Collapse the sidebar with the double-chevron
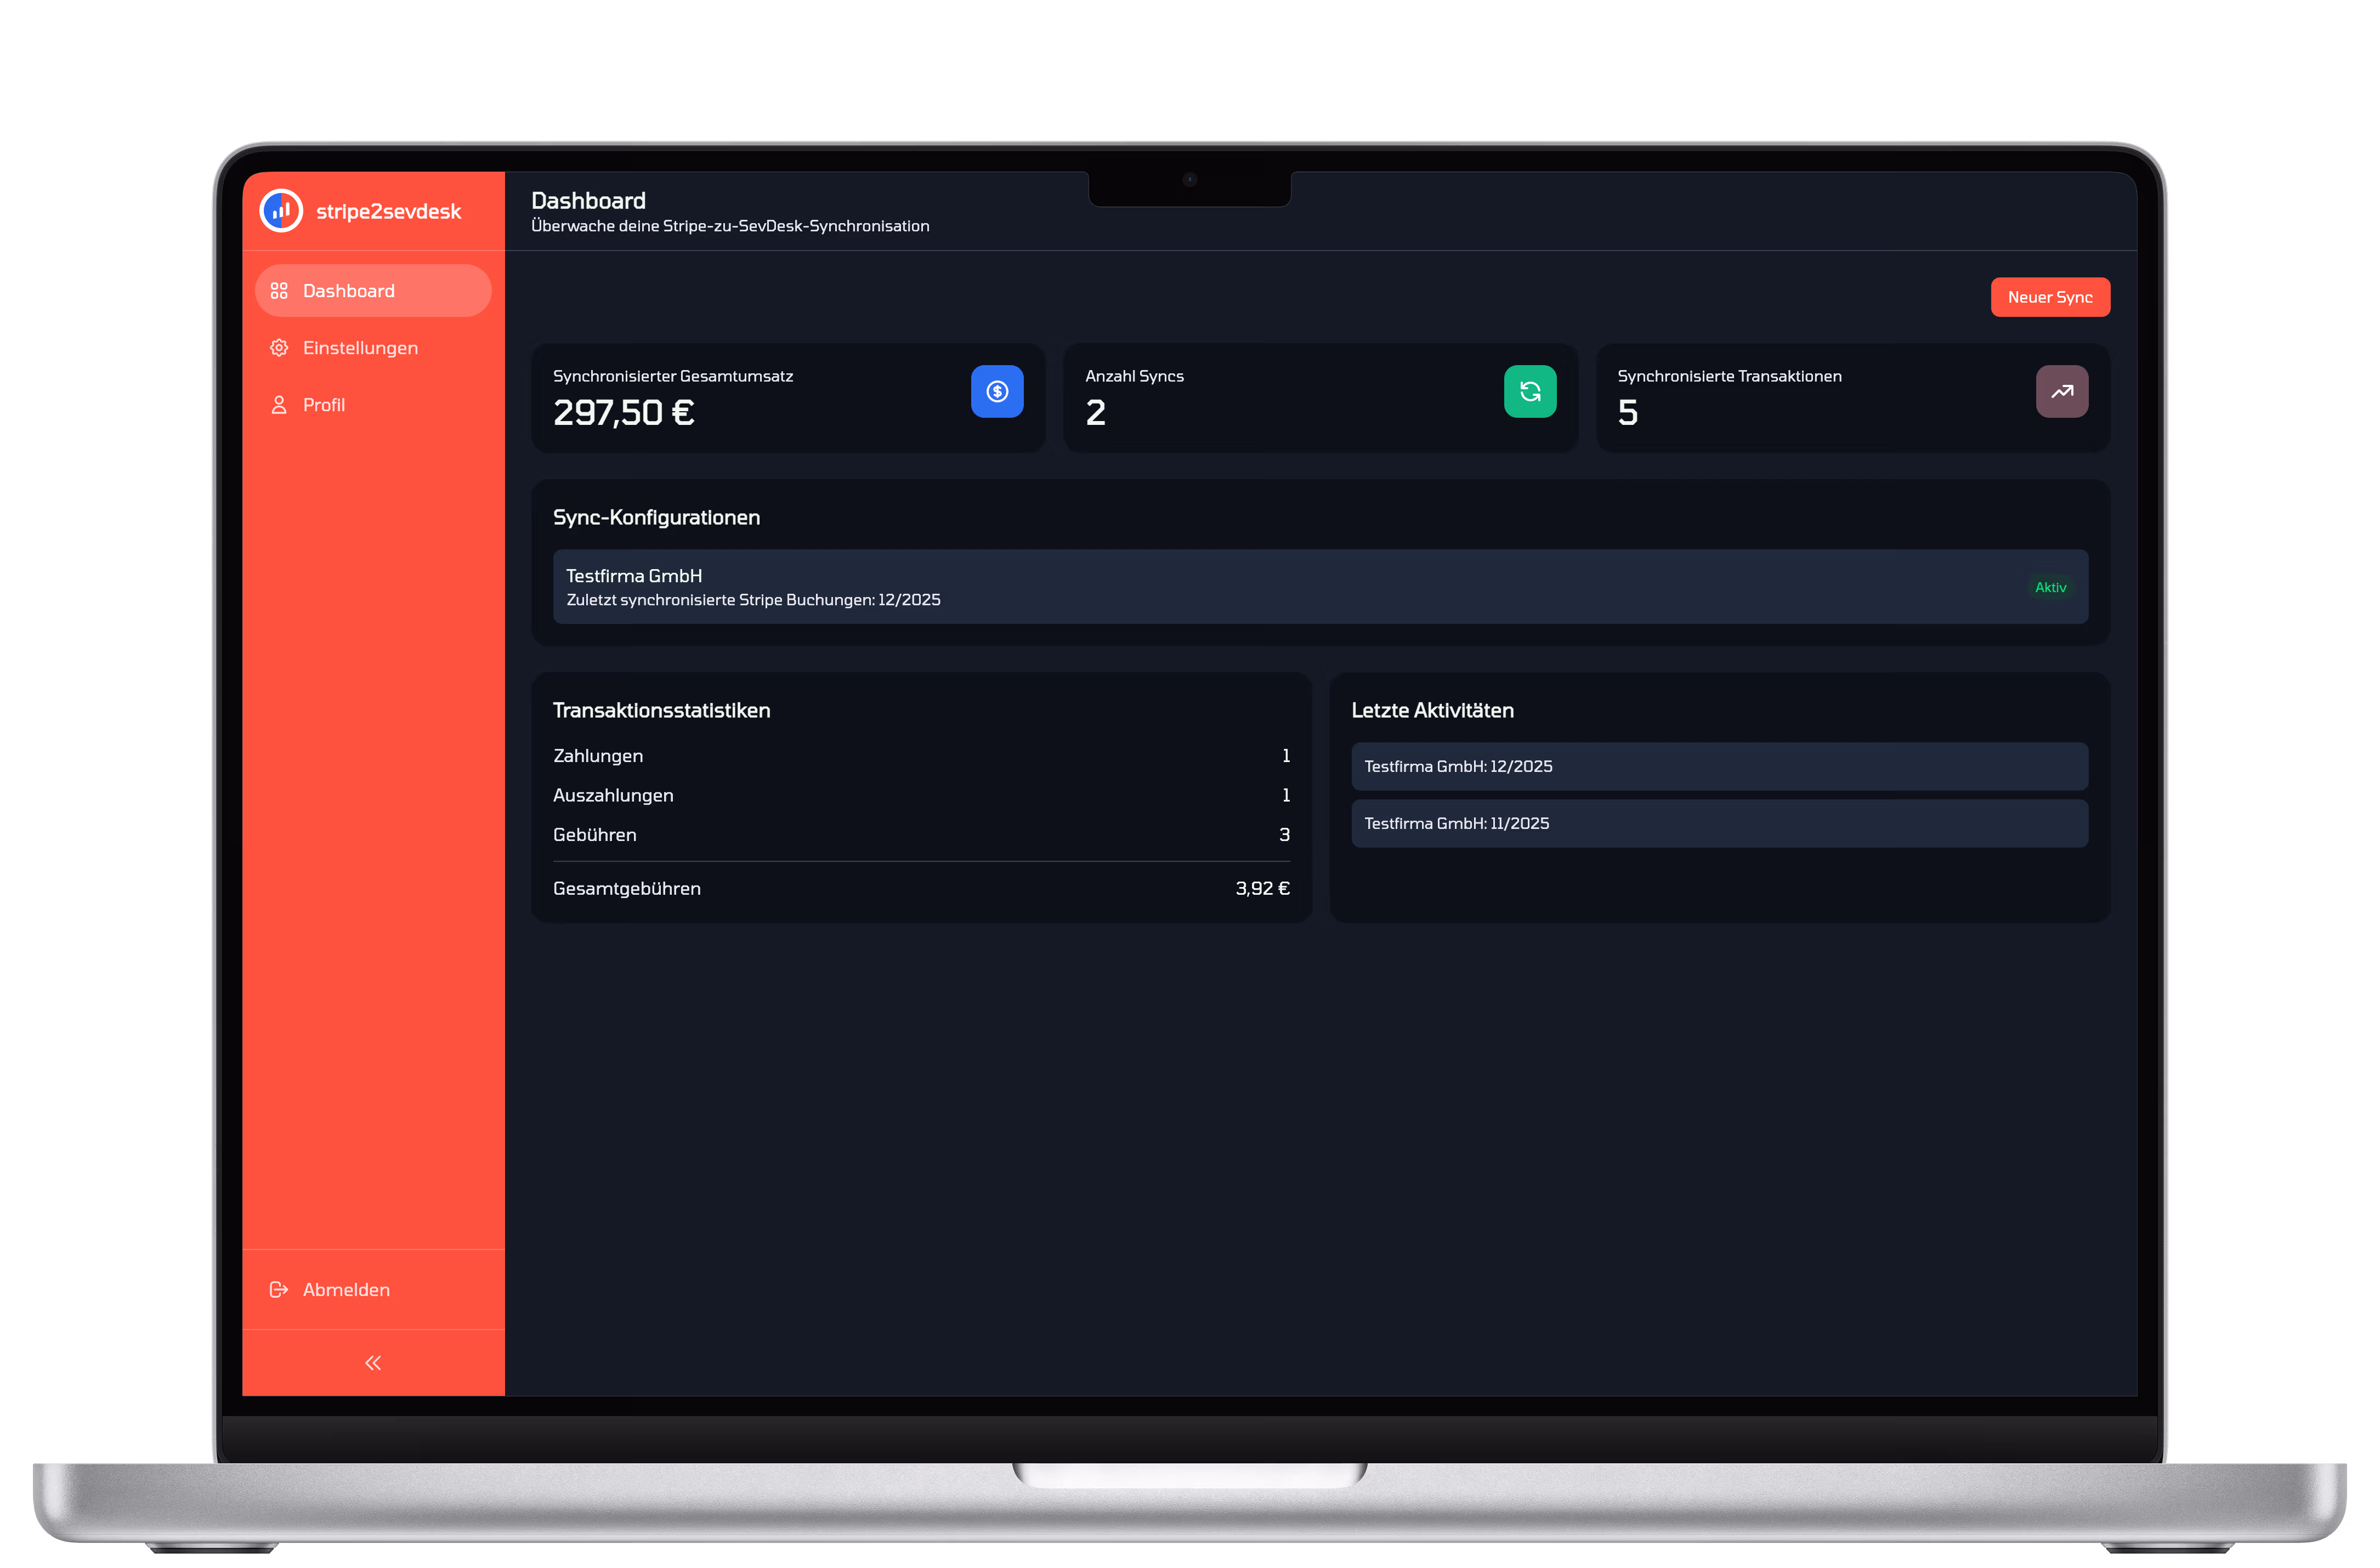Image resolution: width=2380 pixels, height=1568 pixels. pyautogui.click(x=373, y=1362)
